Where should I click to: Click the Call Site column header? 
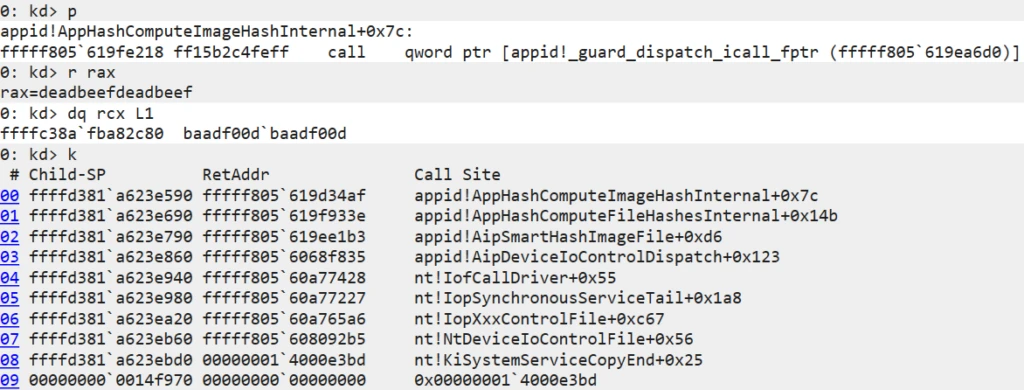[457, 174]
